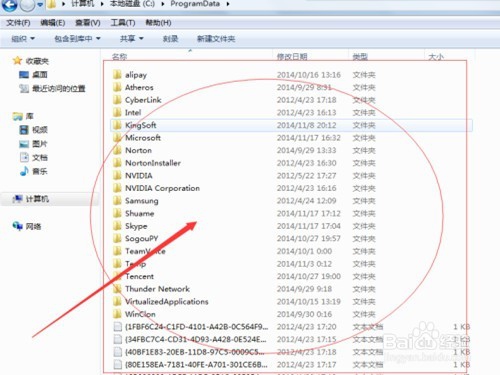Viewport: 500px width, 375px height.
Task: Select the 网络 icon in sidebar
Action: [18, 226]
